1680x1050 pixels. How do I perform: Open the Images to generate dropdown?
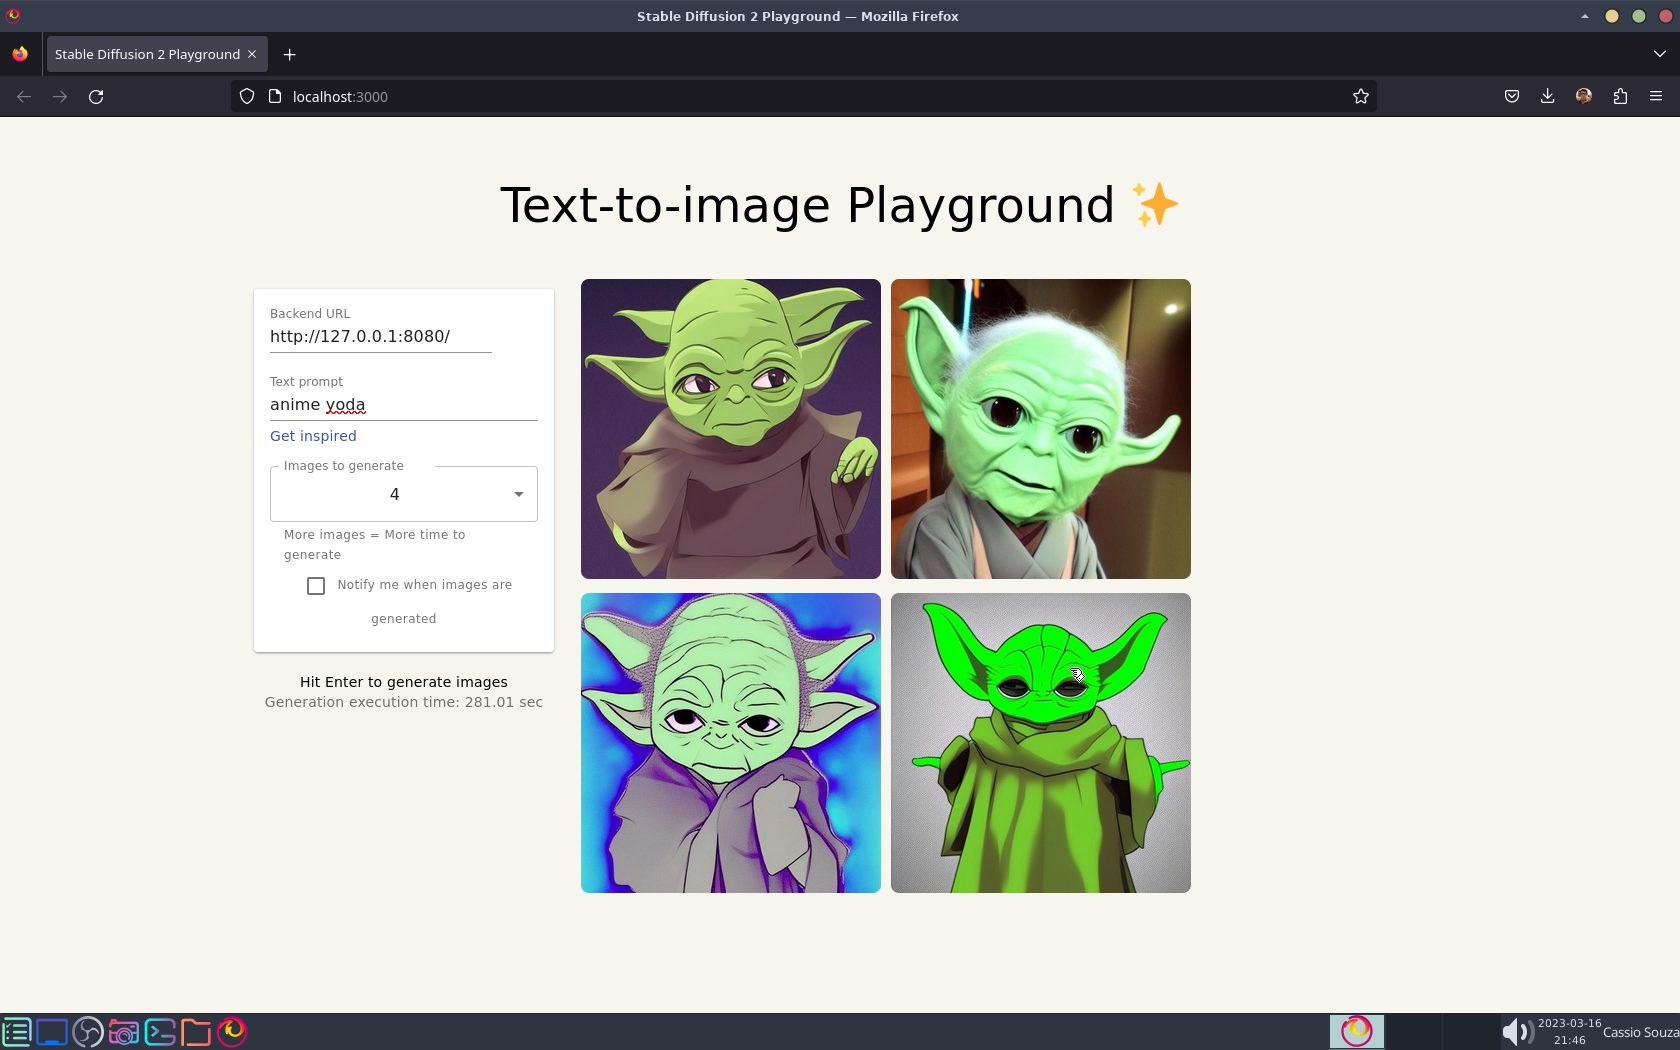pos(404,494)
